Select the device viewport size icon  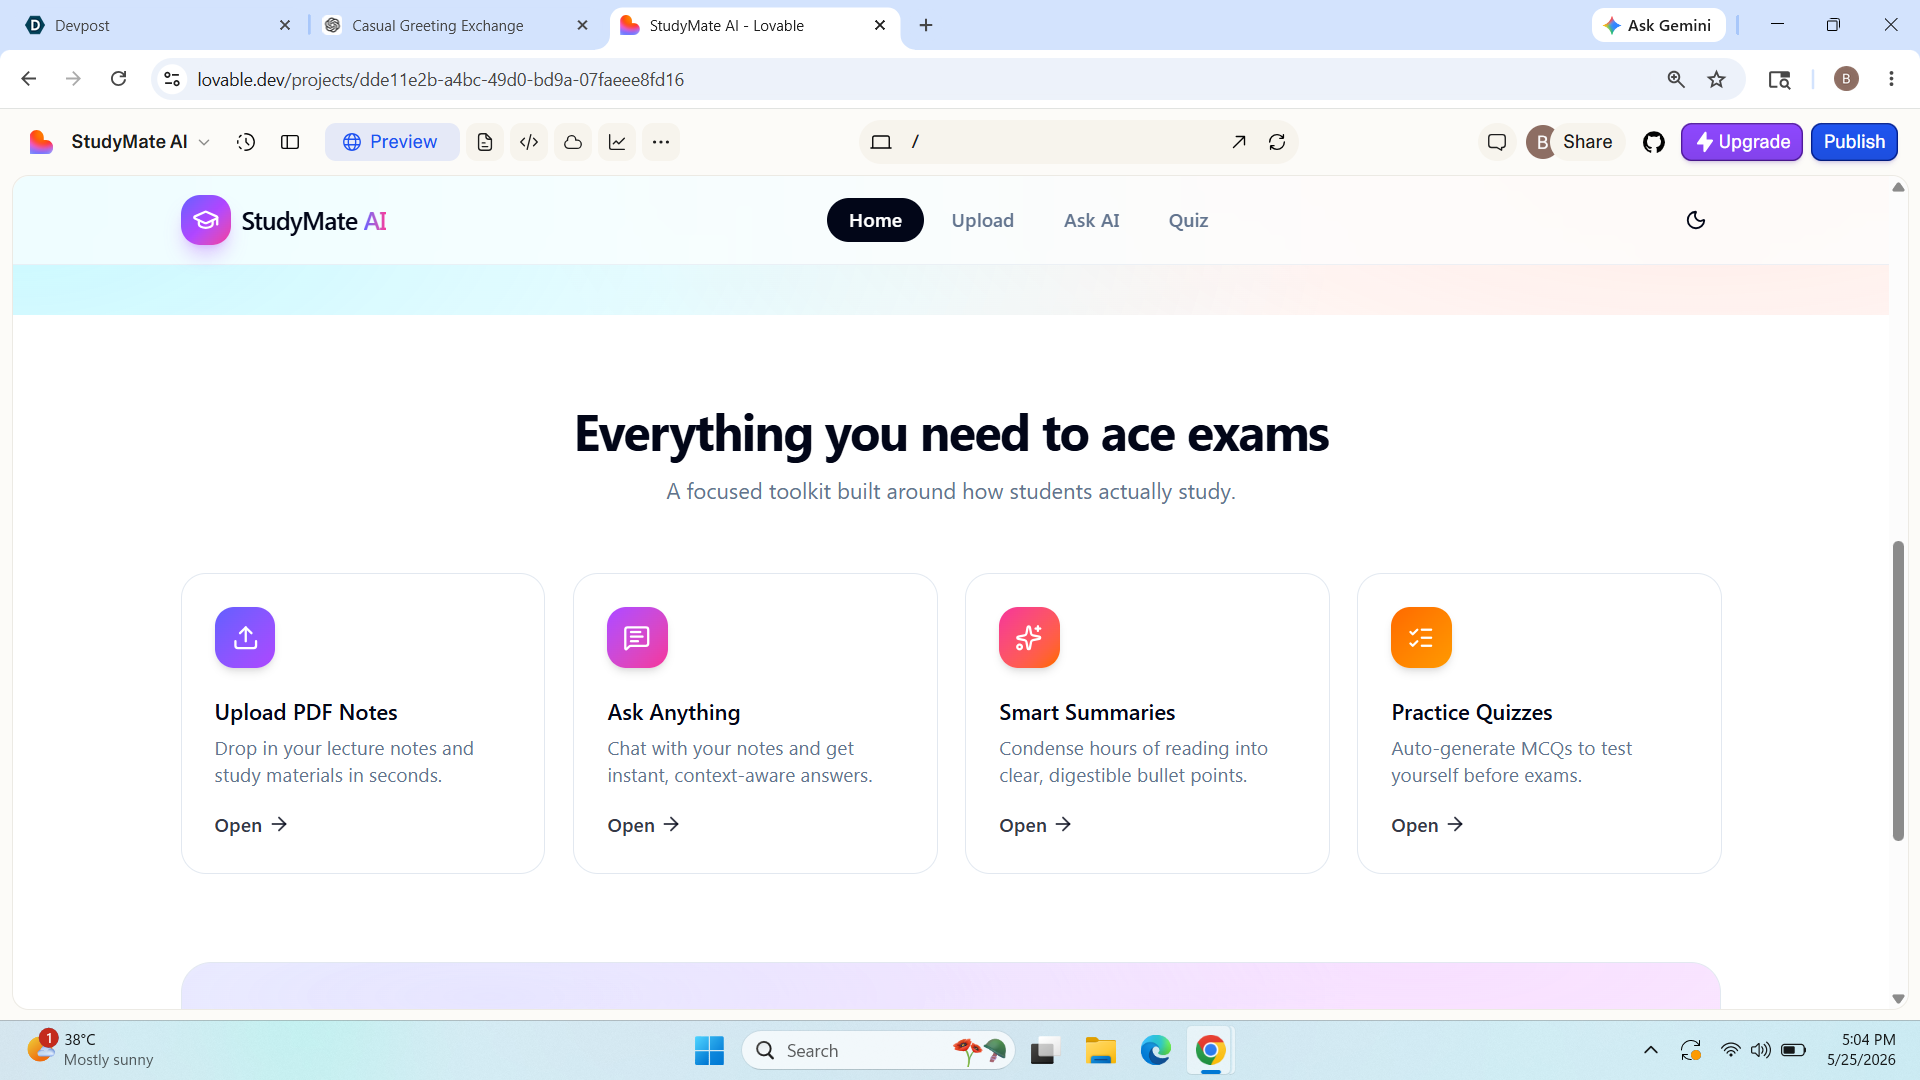tap(881, 142)
